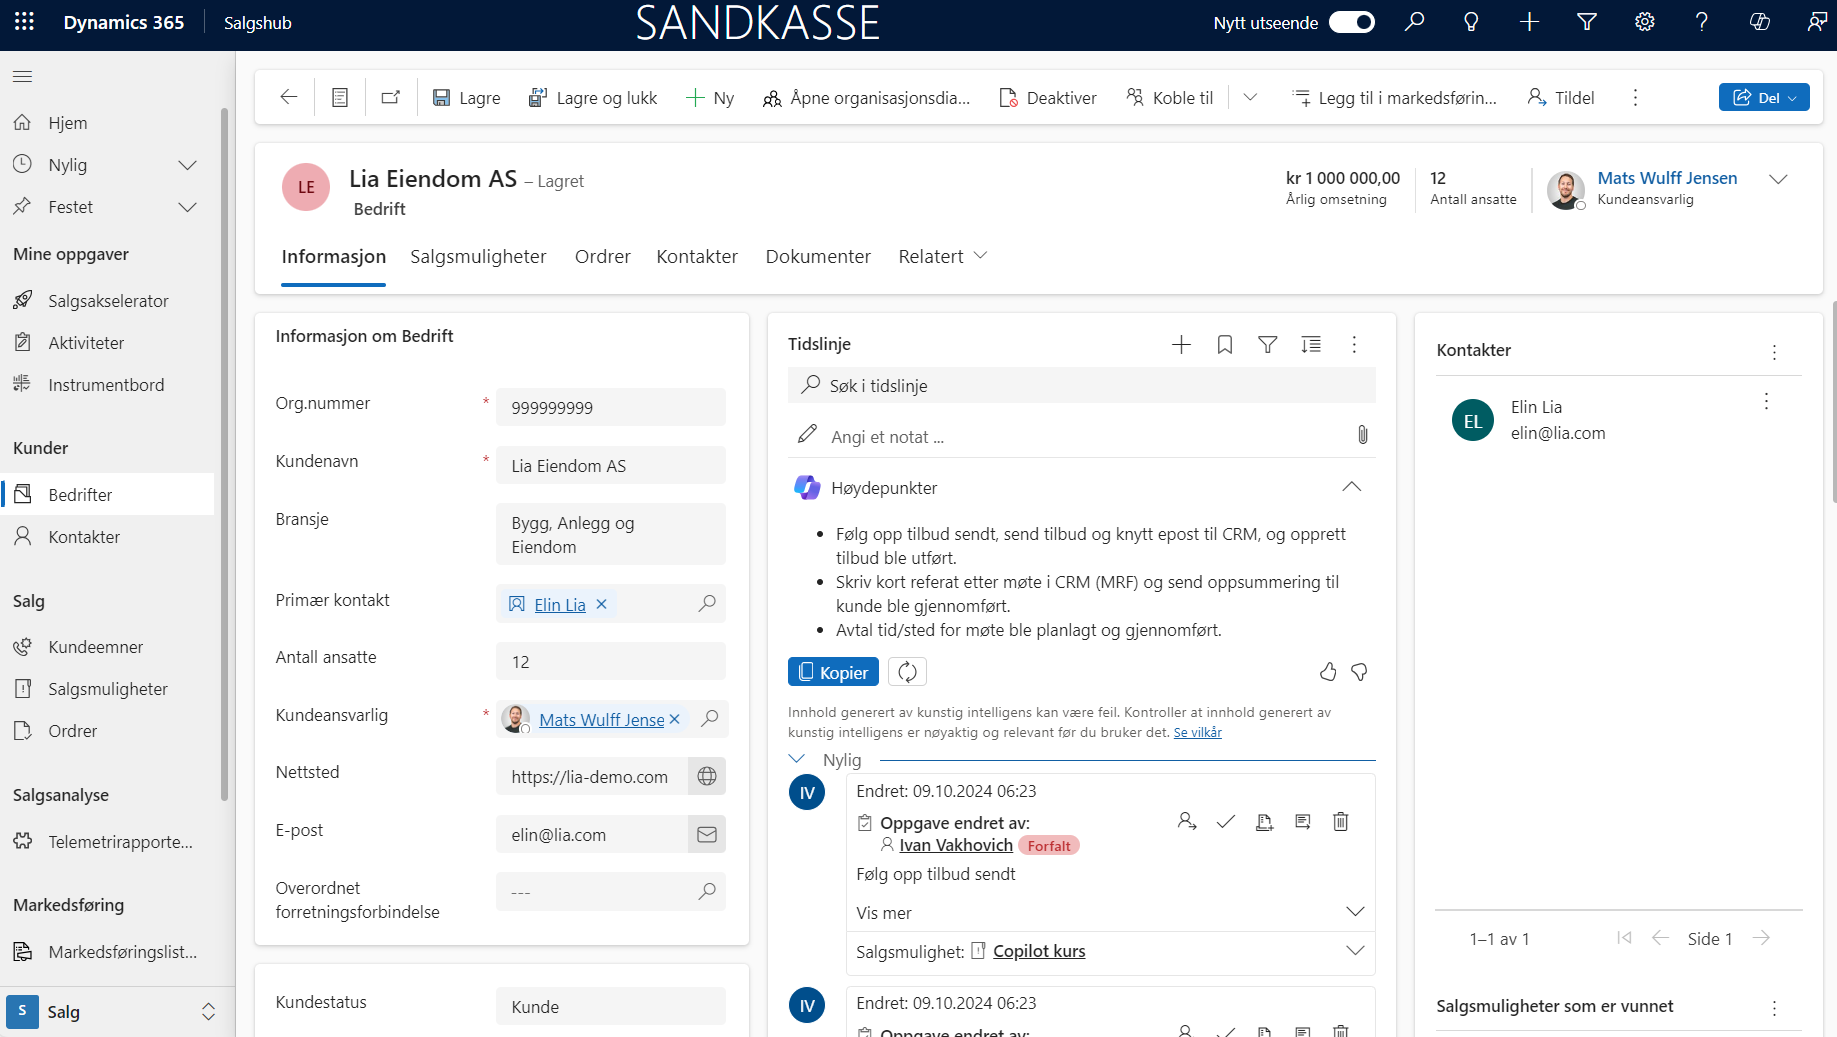Open the settings gear

click(1644, 22)
